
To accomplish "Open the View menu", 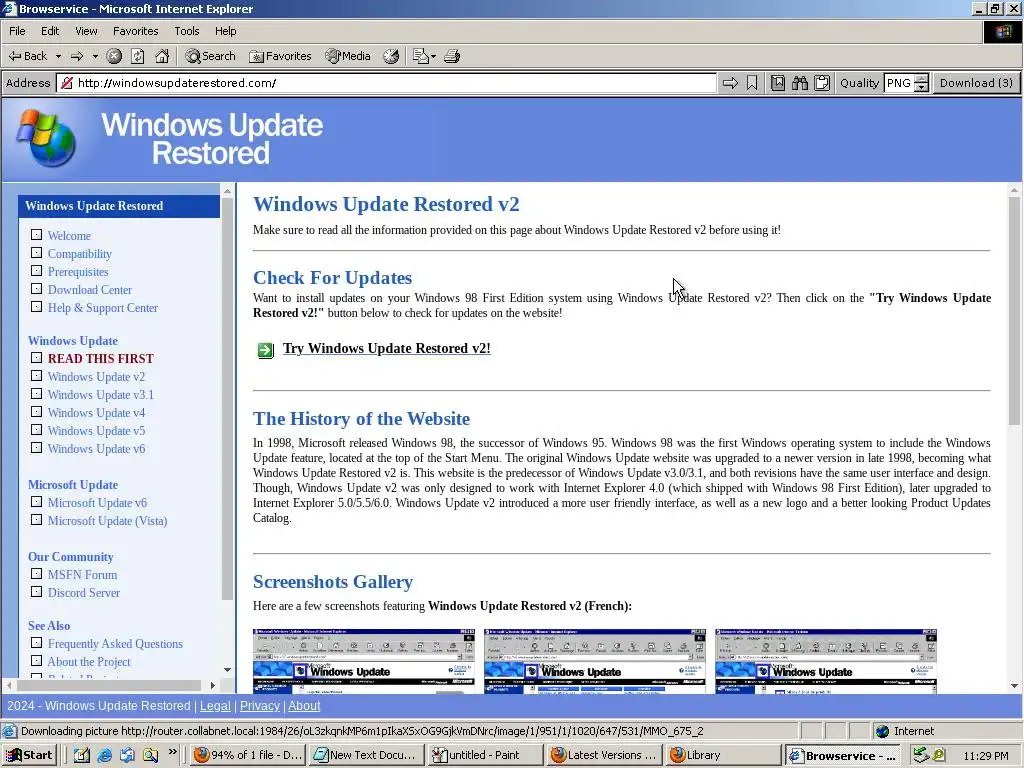I will pyautogui.click(x=86, y=31).
